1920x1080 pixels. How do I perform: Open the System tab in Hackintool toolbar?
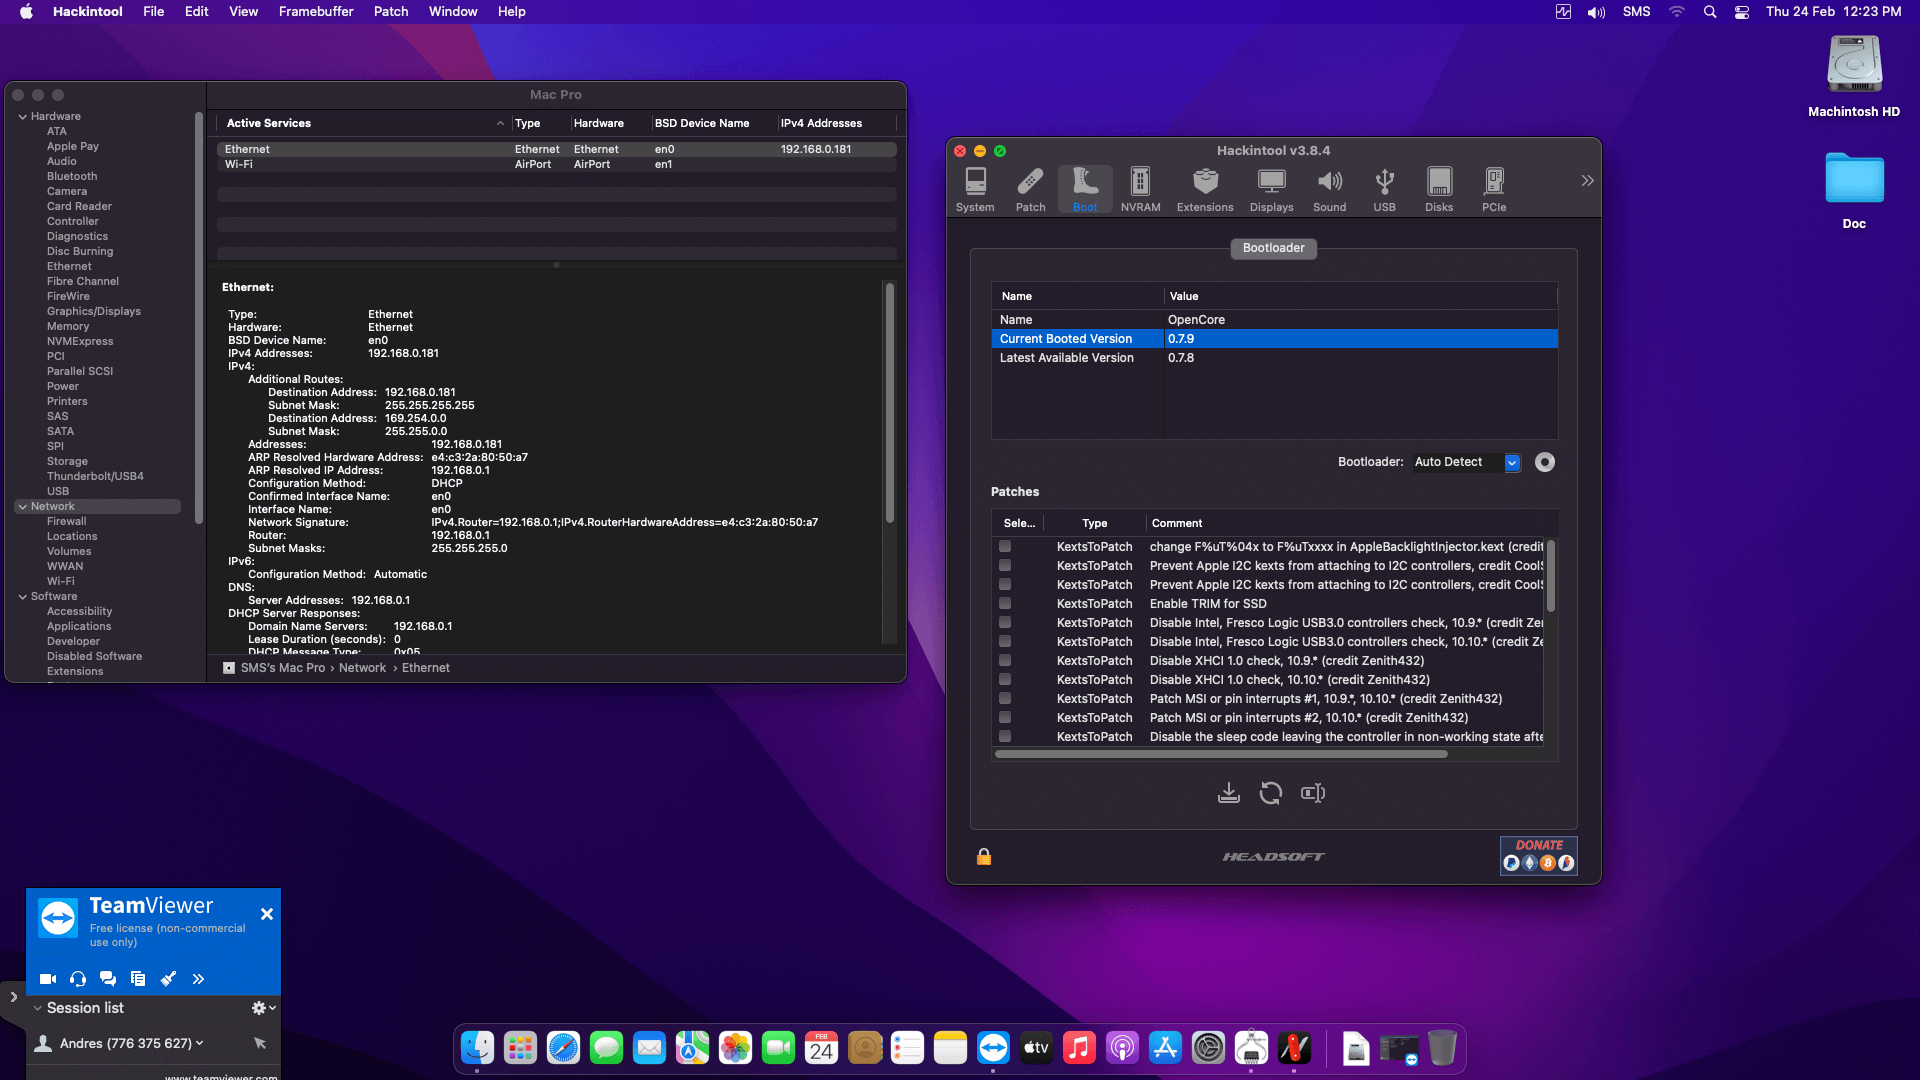(x=975, y=189)
